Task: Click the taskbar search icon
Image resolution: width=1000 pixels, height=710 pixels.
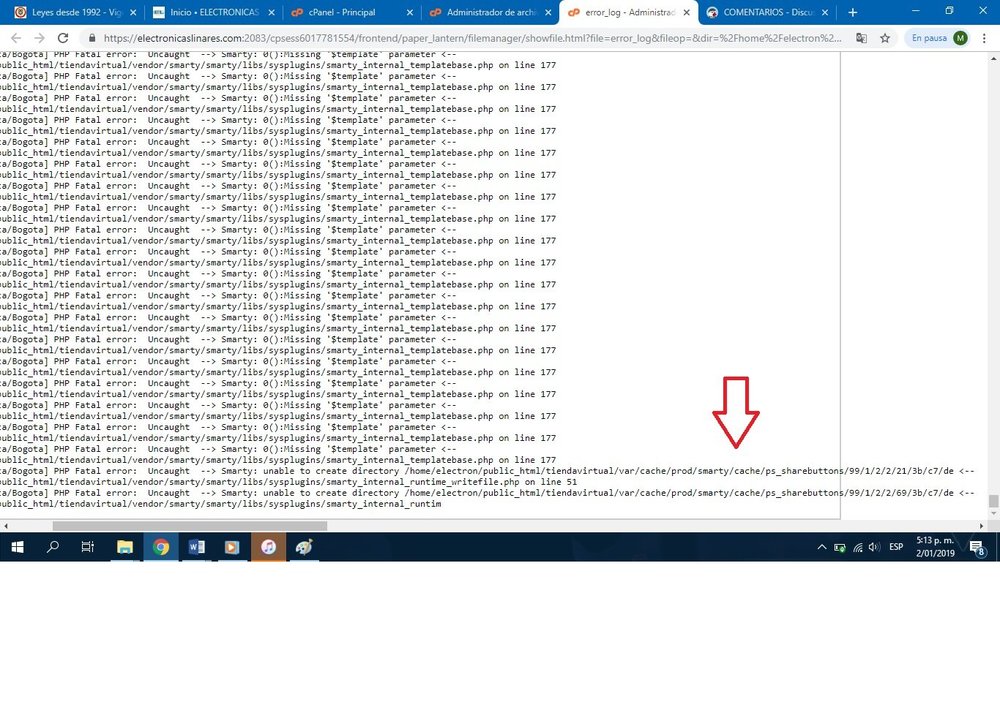Action: pyautogui.click(x=52, y=547)
